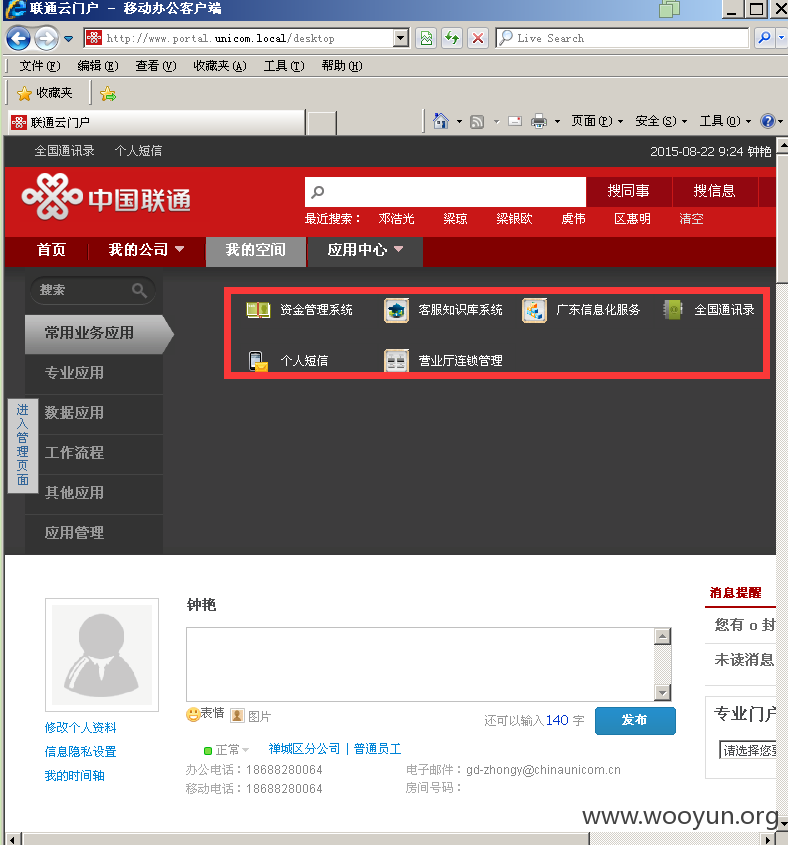Click the 进入管理页面 vertical side tab

[23, 445]
